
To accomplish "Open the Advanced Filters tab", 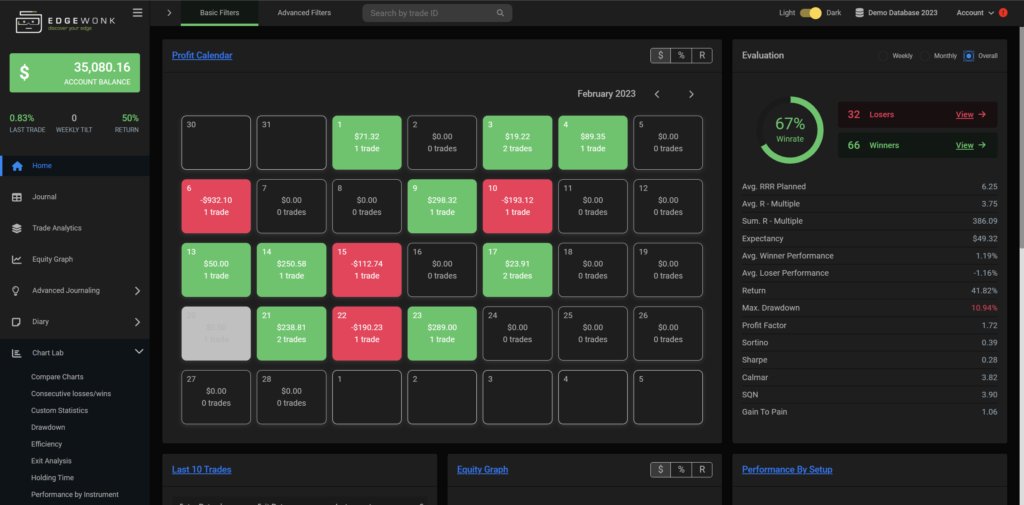I will tap(304, 12).
